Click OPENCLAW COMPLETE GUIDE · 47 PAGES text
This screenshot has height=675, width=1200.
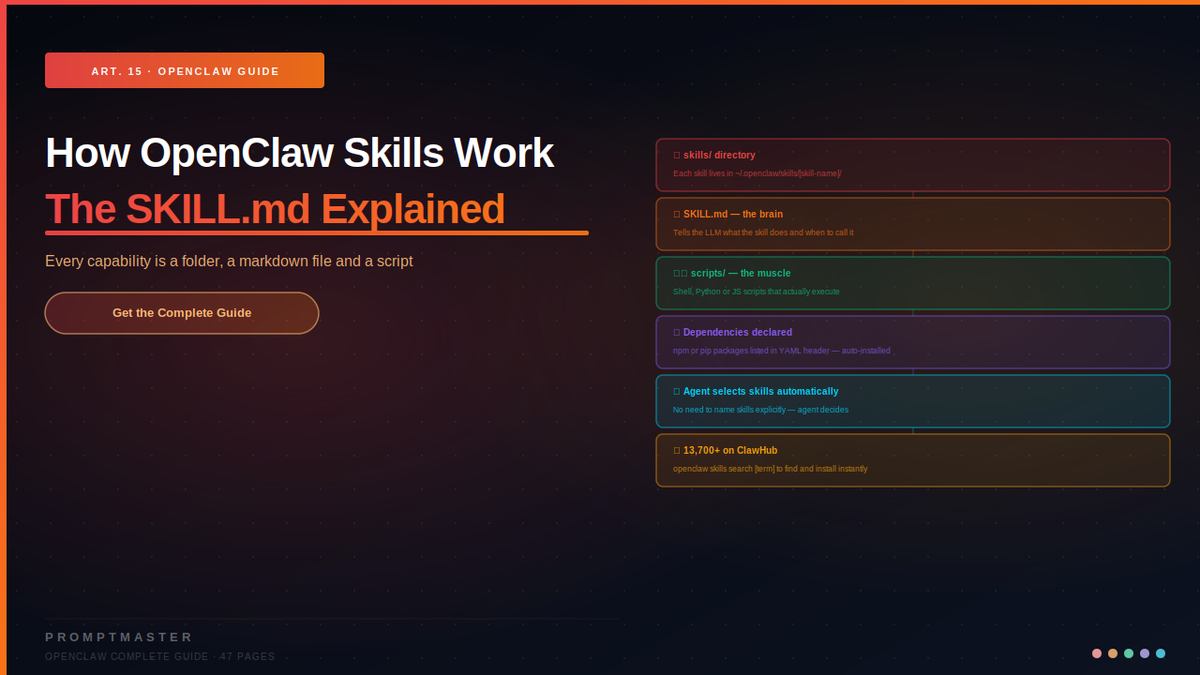click(x=160, y=657)
